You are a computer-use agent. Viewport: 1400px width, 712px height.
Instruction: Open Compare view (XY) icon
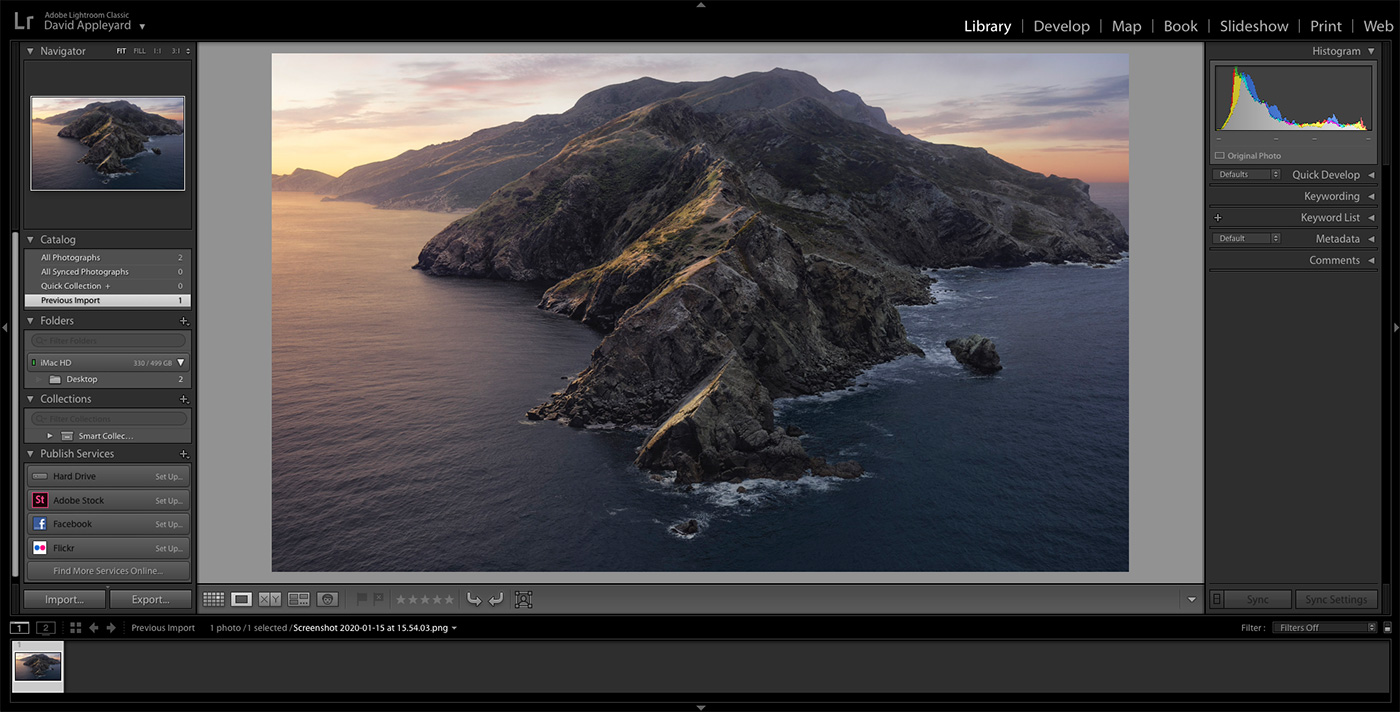[270, 599]
